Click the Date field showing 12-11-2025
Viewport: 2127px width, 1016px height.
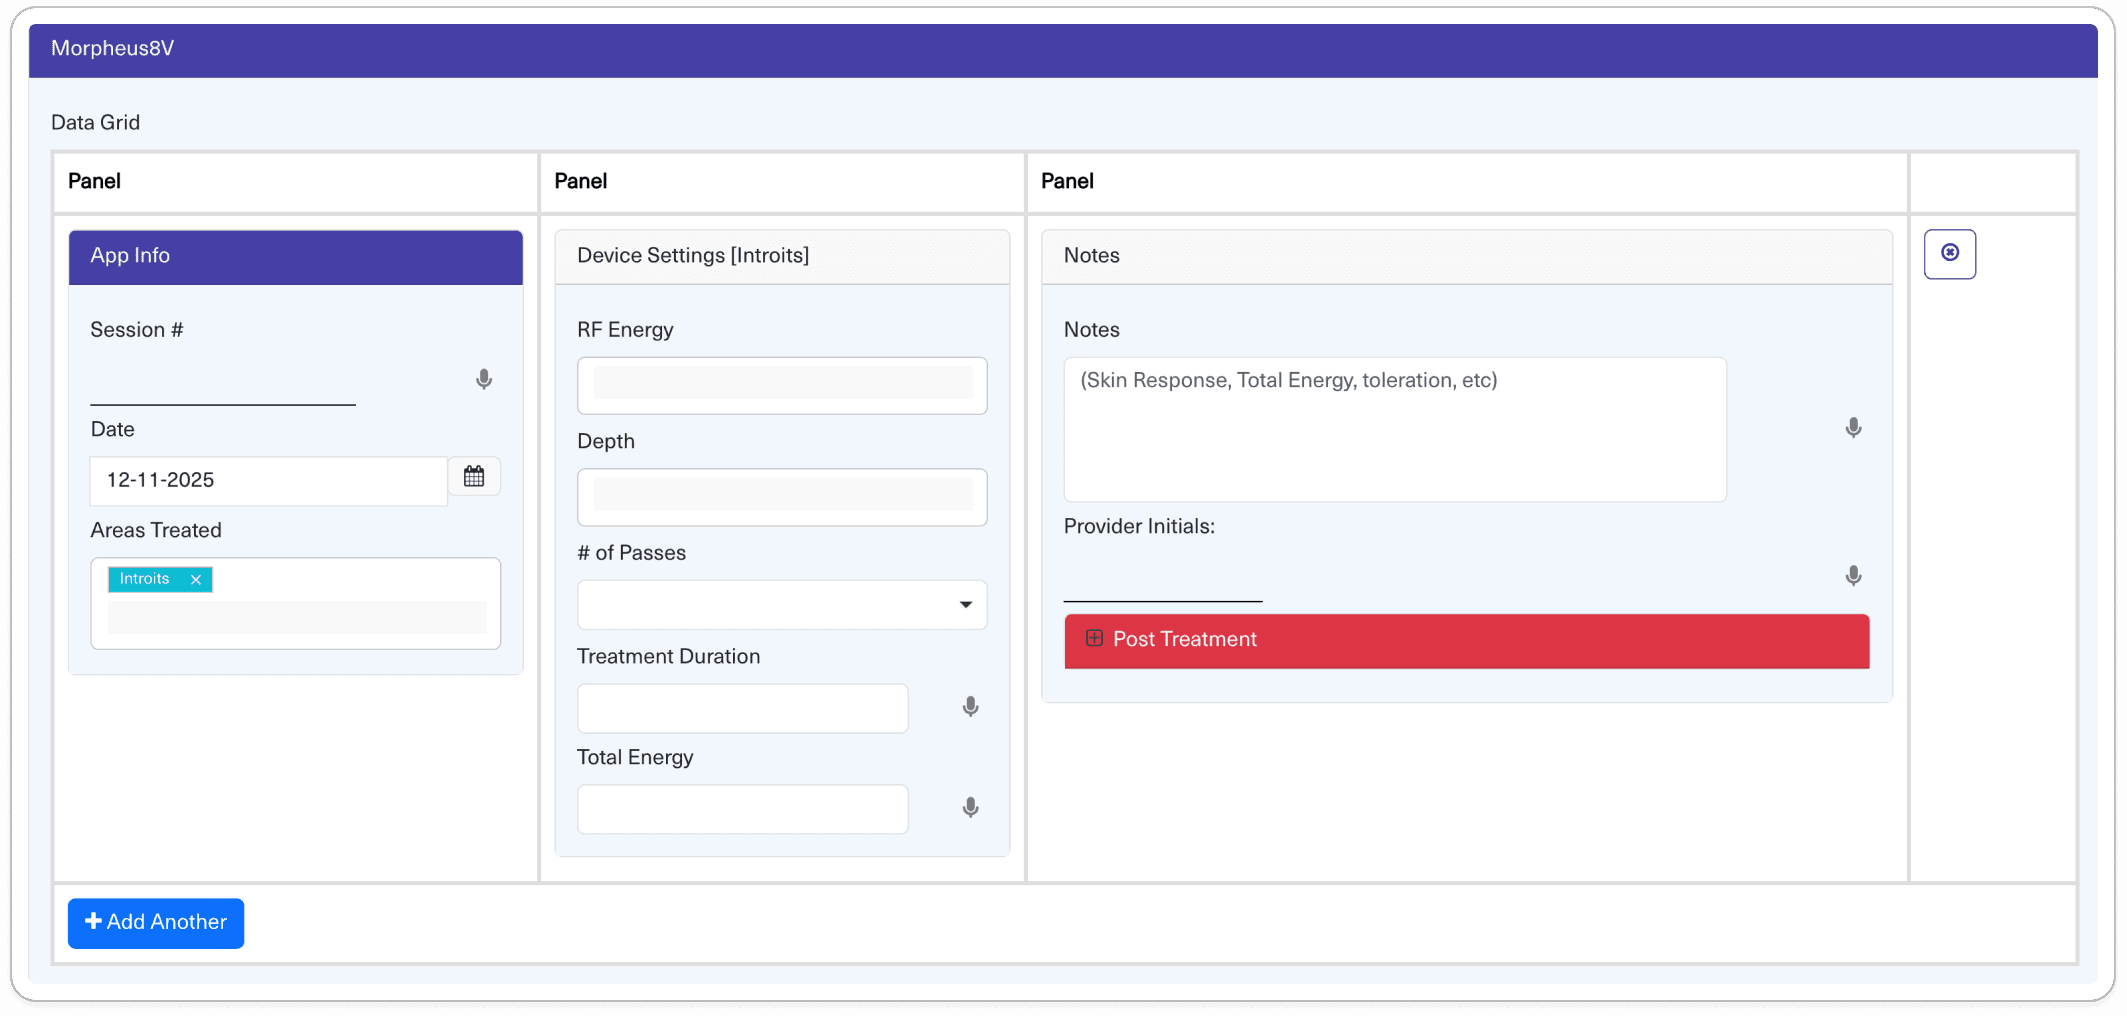(x=269, y=480)
